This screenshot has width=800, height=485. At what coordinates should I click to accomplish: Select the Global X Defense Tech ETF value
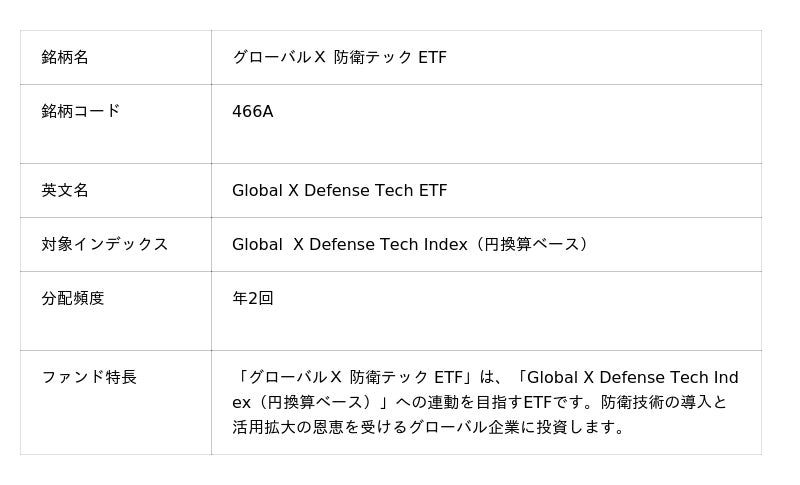pyautogui.click(x=339, y=190)
